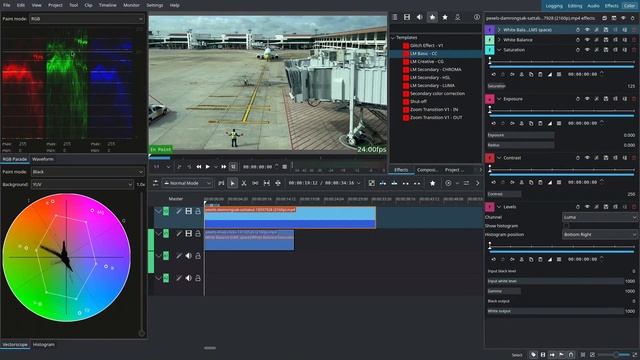Open the File menu
640x360 pixels.
pyautogui.click(x=7, y=5)
